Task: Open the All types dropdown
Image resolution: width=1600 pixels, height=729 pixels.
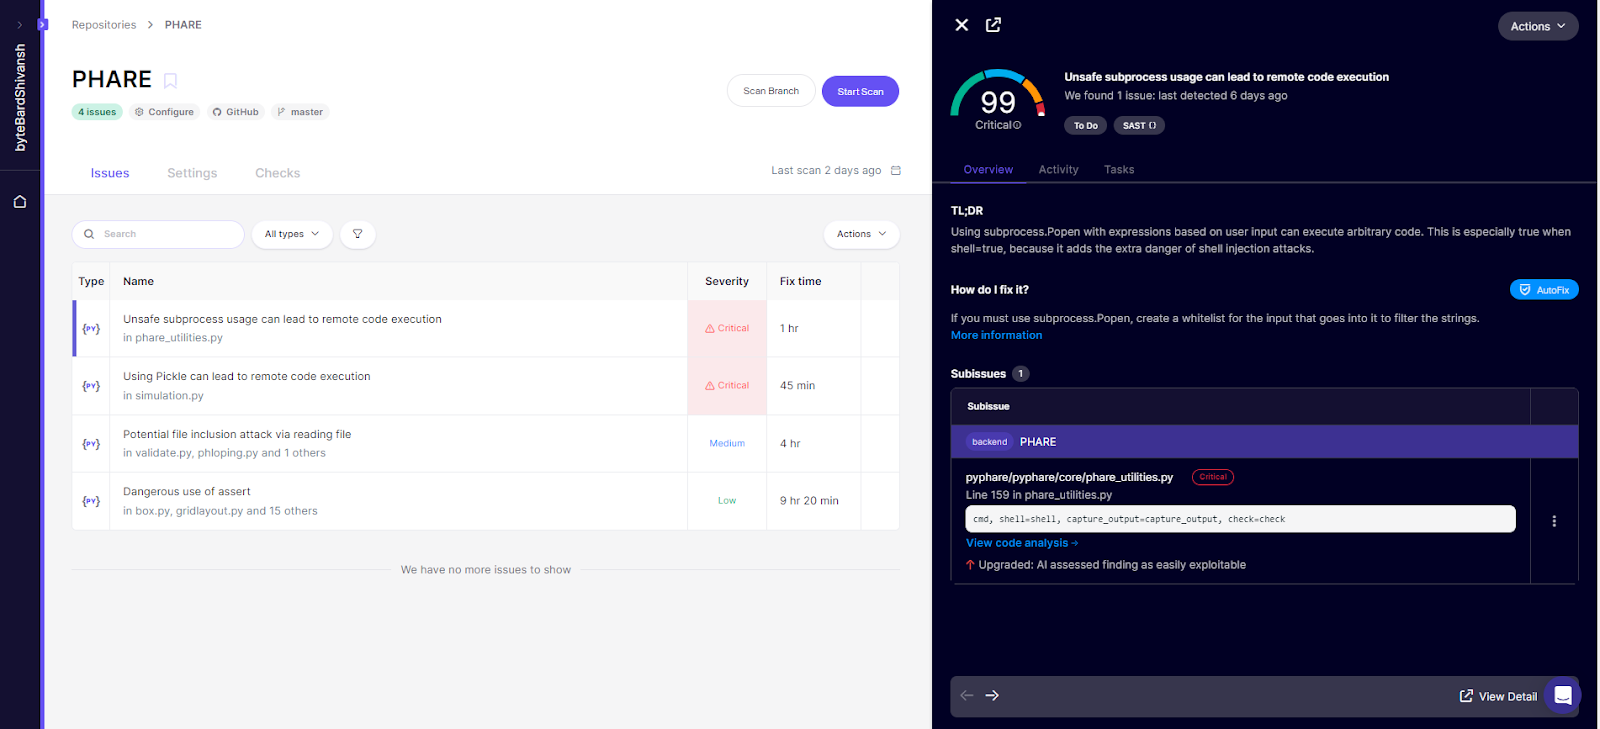Action: point(292,234)
